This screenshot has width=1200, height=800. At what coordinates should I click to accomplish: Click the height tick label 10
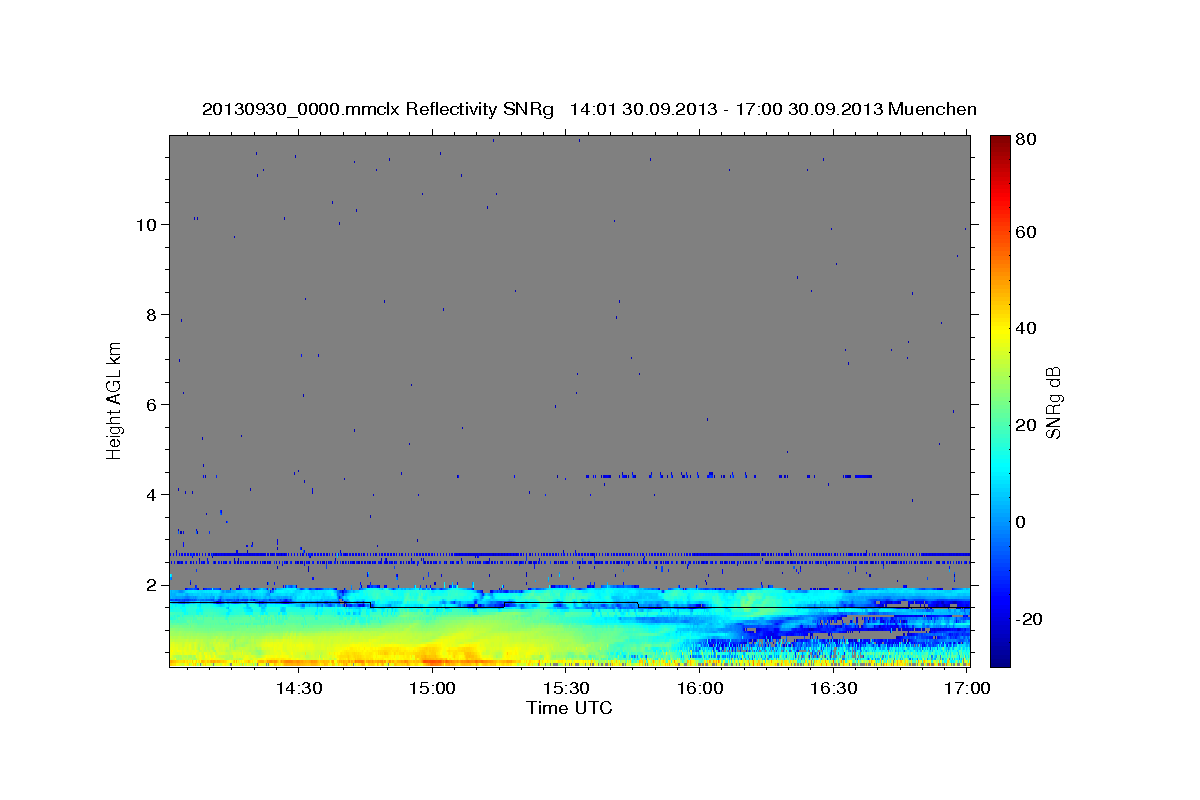point(148,224)
